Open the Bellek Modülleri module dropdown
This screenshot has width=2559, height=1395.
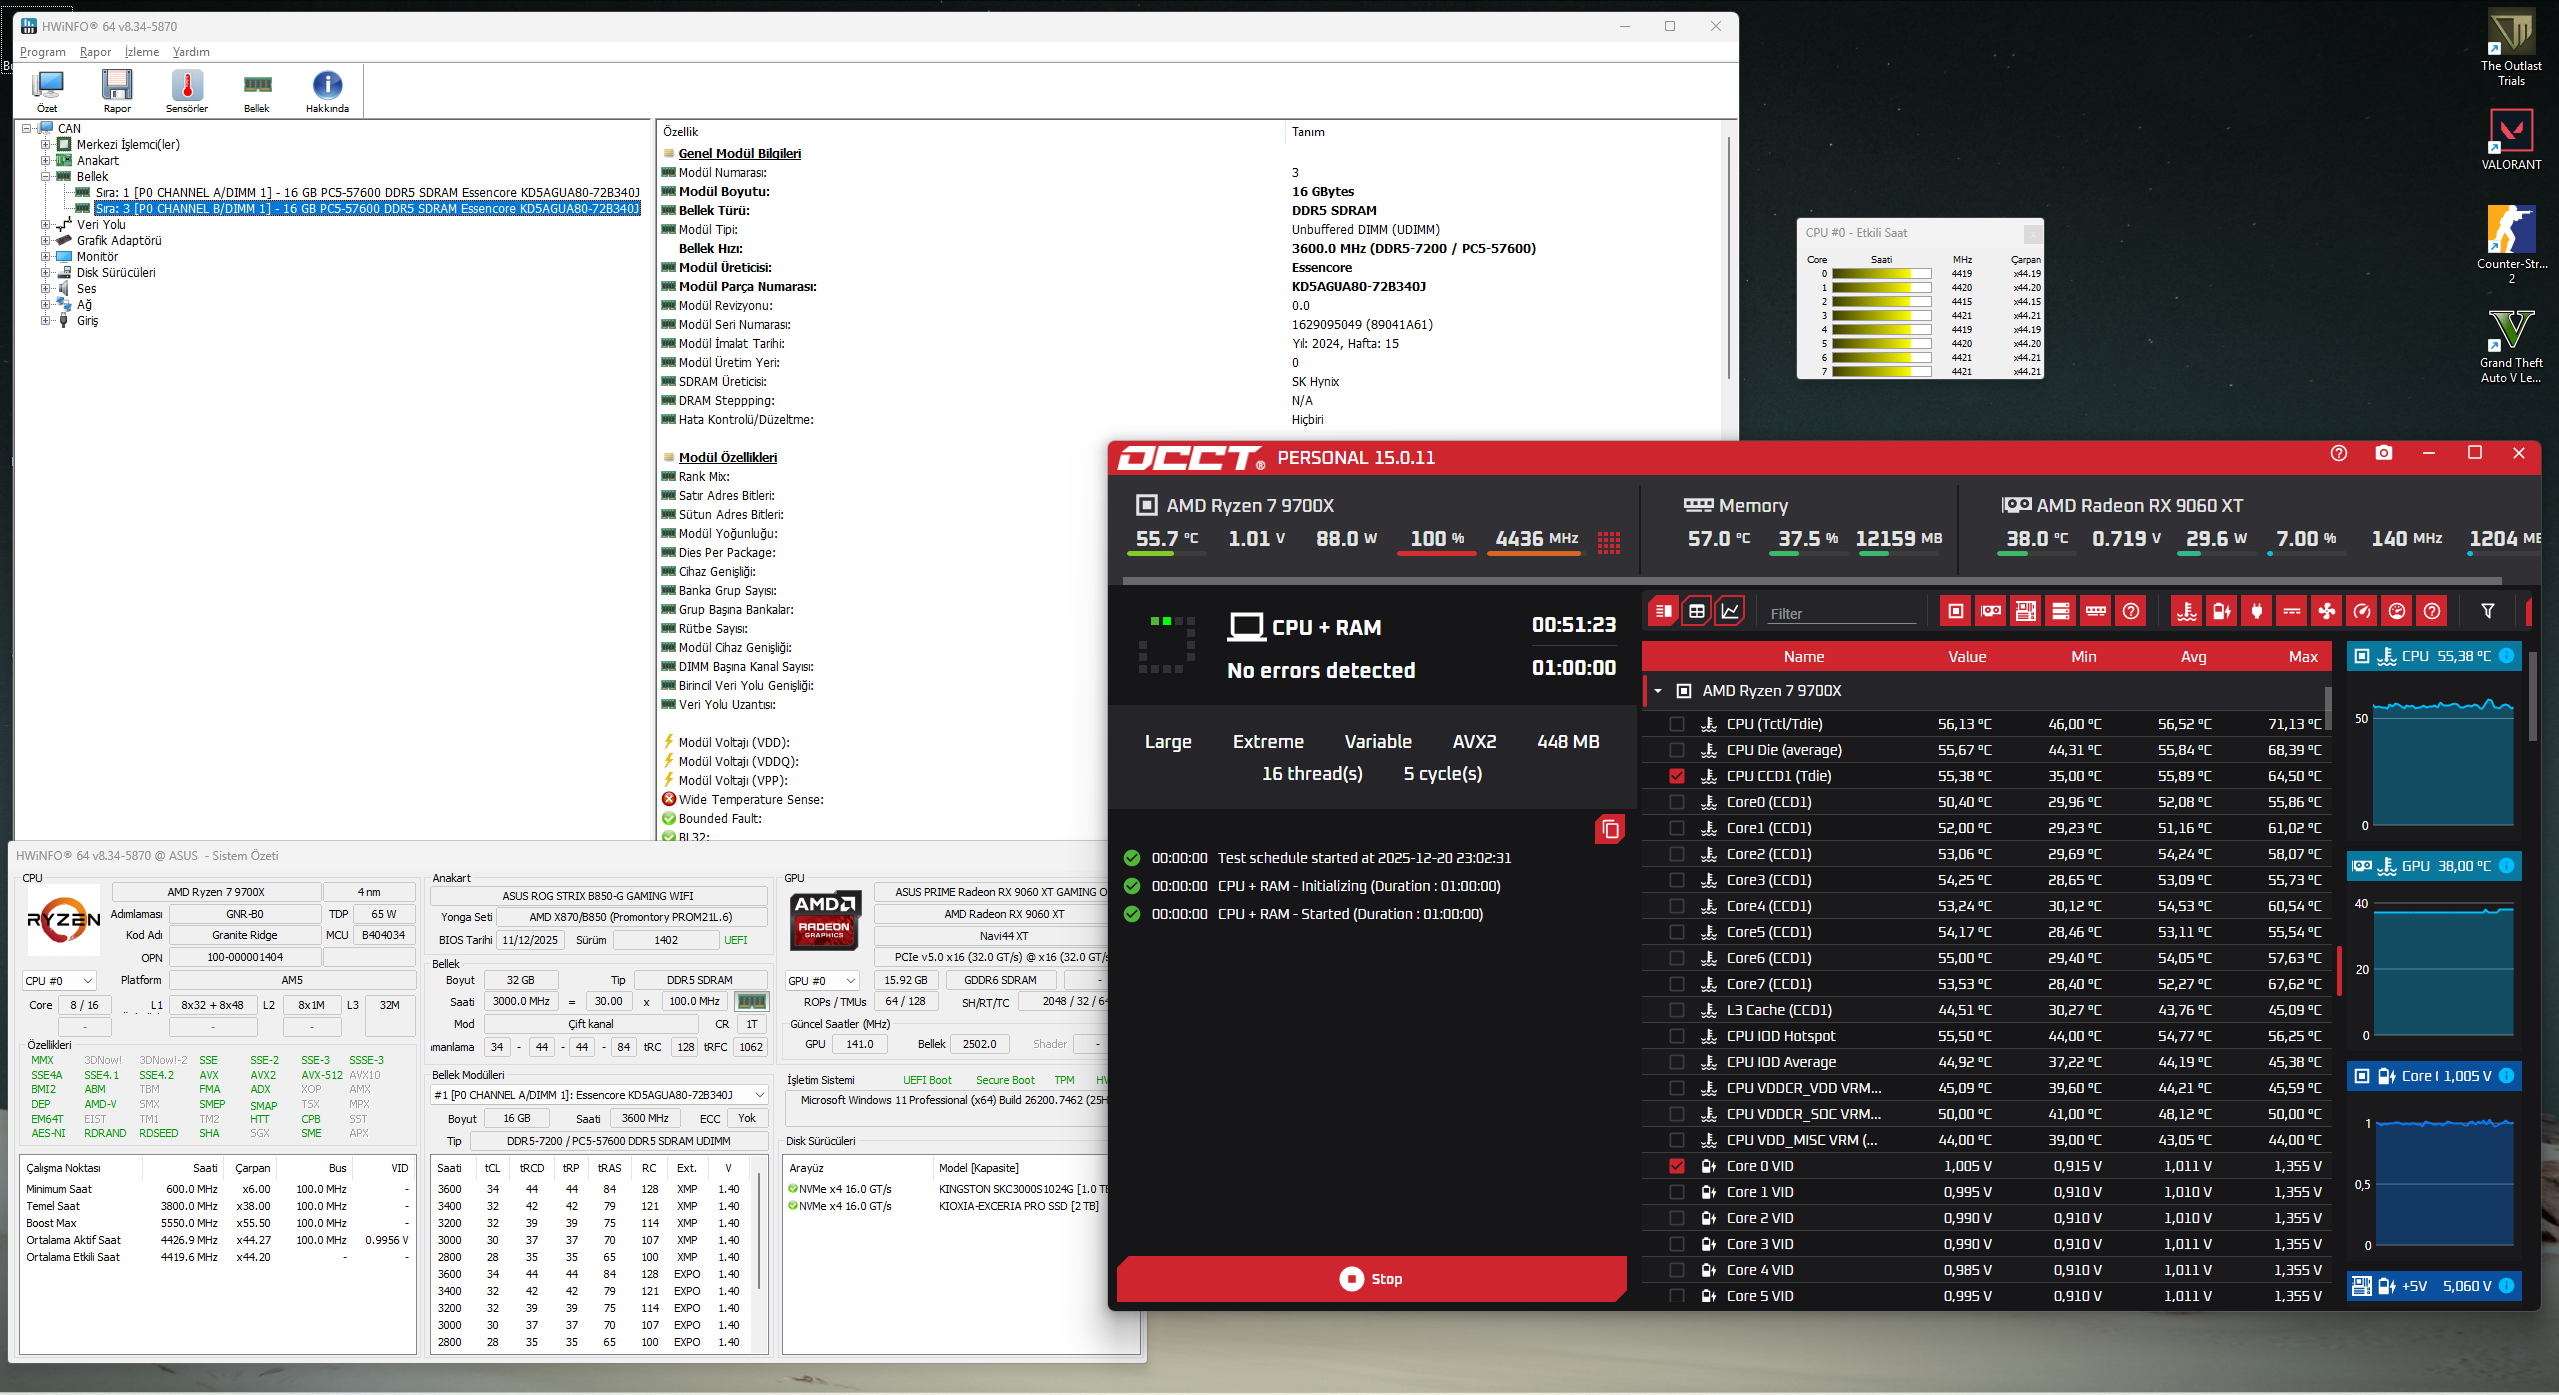[599, 1095]
